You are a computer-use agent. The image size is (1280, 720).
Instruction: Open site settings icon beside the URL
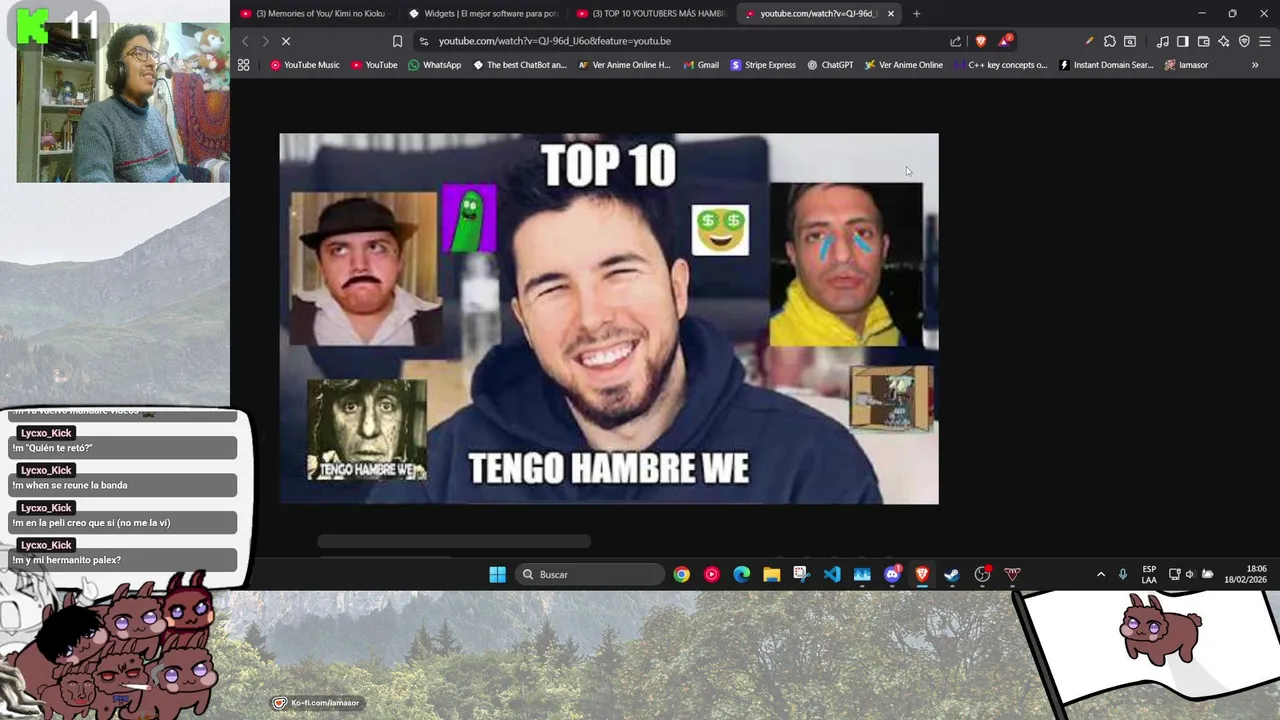click(x=424, y=41)
